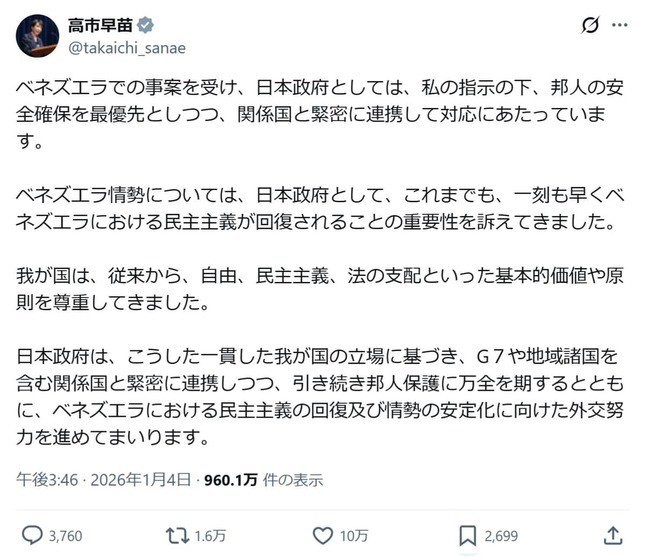The image size is (645, 560).
Task: Toggle the bookmark icon on this post
Action: (x=467, y=535)
